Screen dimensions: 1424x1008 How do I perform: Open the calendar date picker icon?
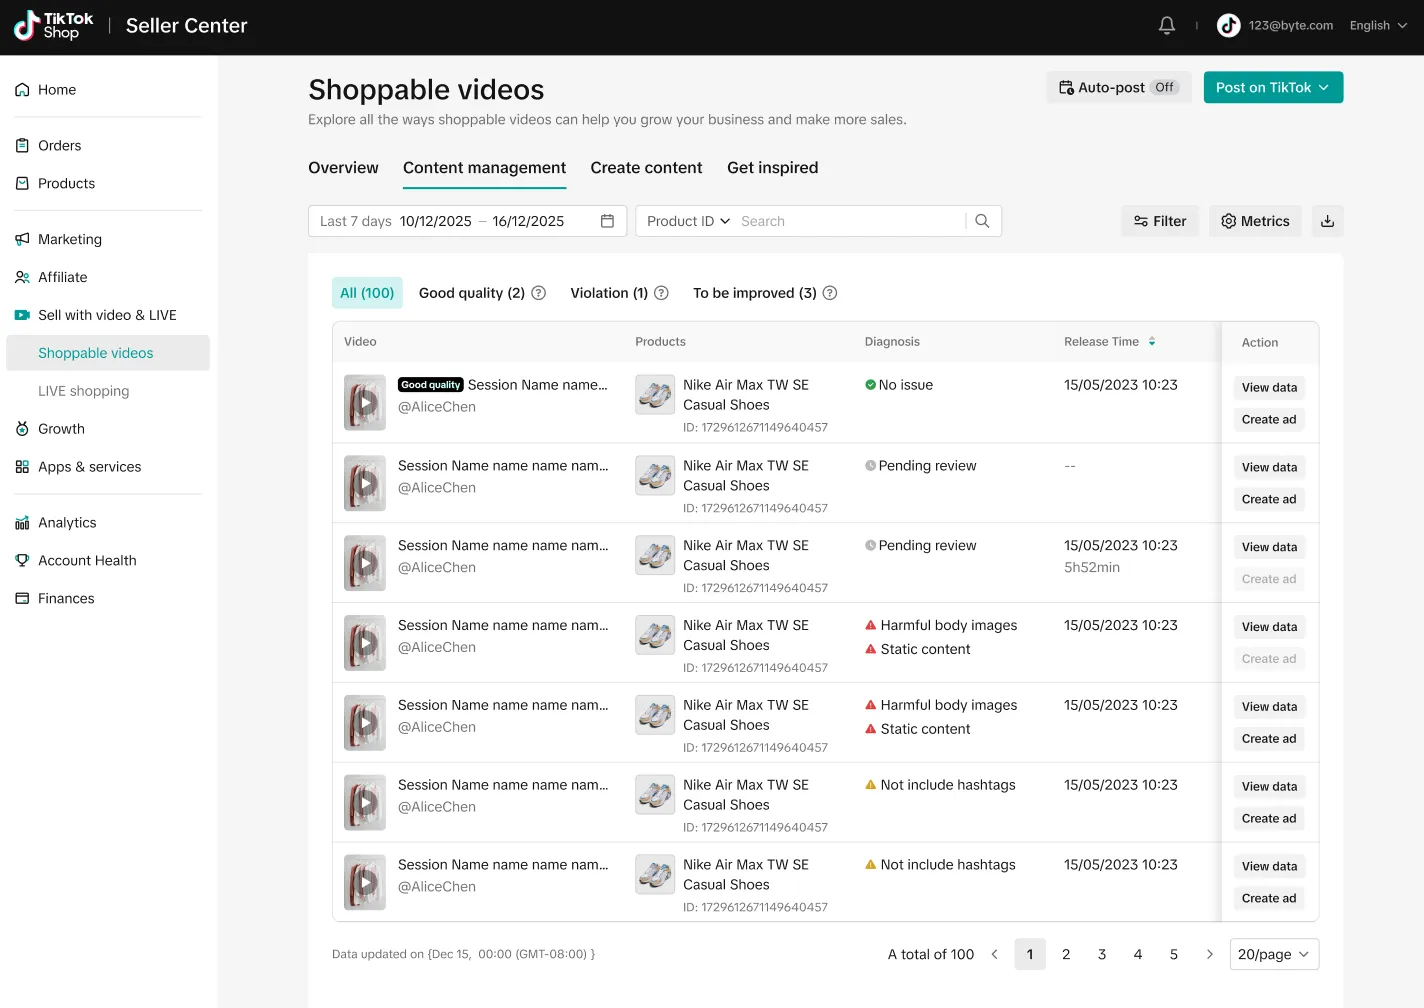click(x=607, y=221)
